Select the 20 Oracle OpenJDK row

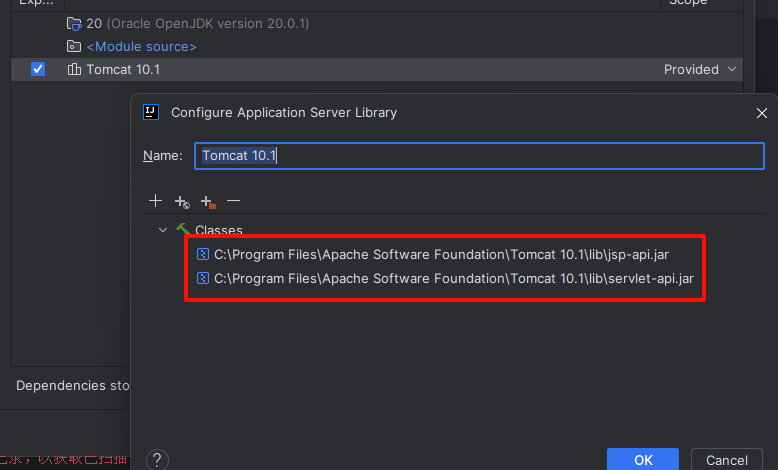tap(377, 23)
